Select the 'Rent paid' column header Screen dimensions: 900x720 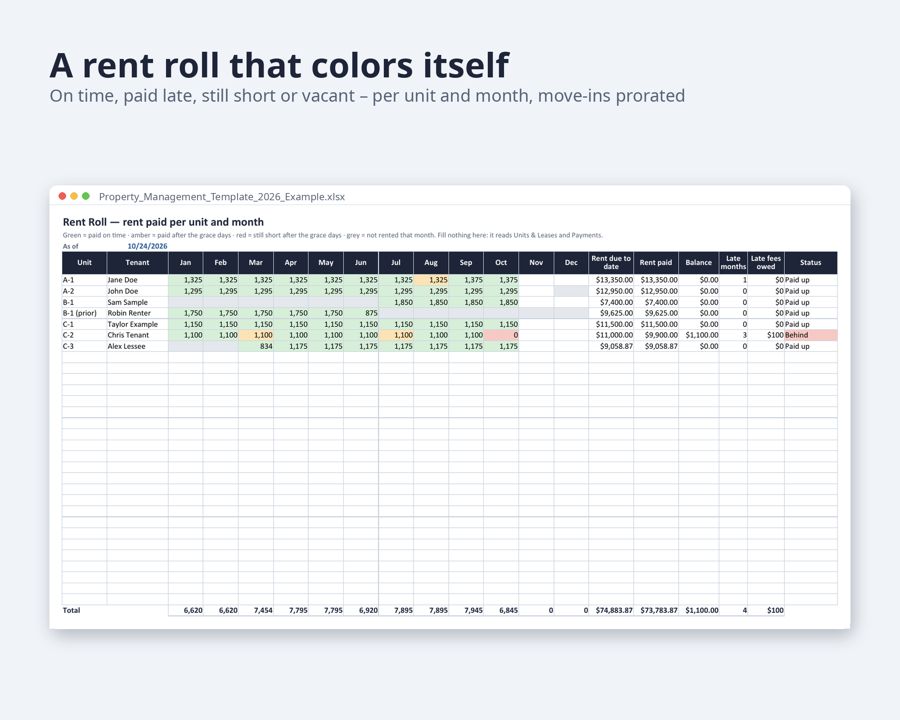(x=655, y=262)
